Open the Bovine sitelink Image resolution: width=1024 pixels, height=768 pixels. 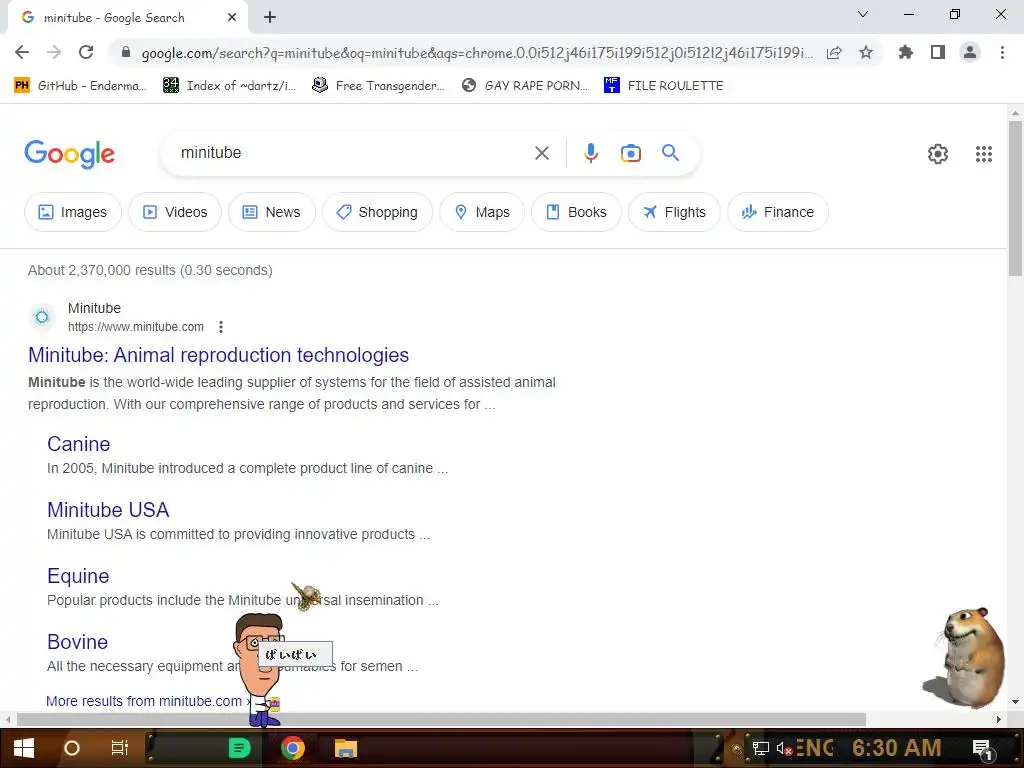point(77,642)
